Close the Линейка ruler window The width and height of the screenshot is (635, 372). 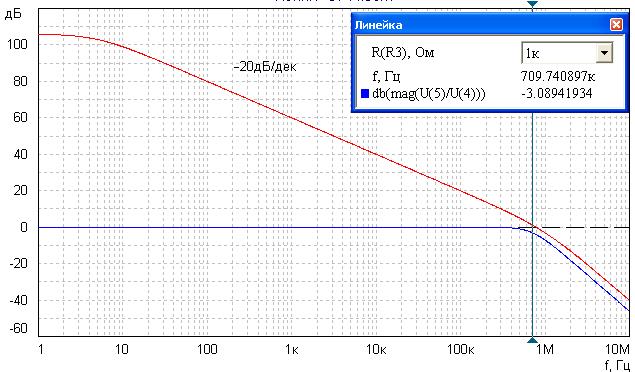click(x=616, y=25)
